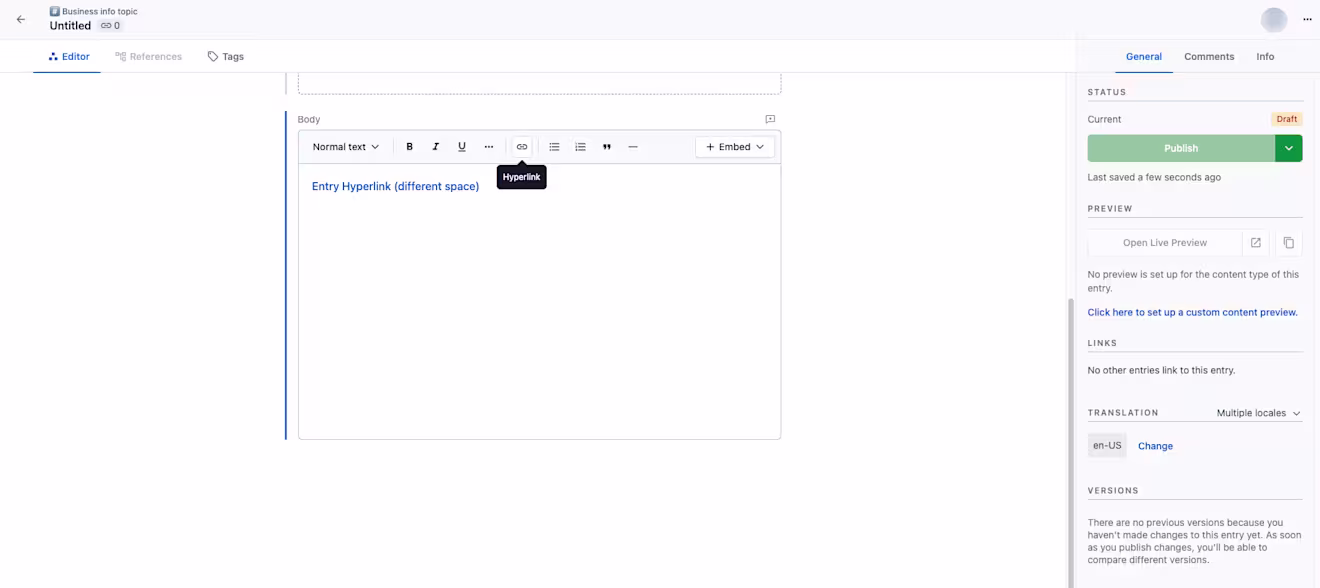Open the Comments sidebar tab

point(1209,57)
